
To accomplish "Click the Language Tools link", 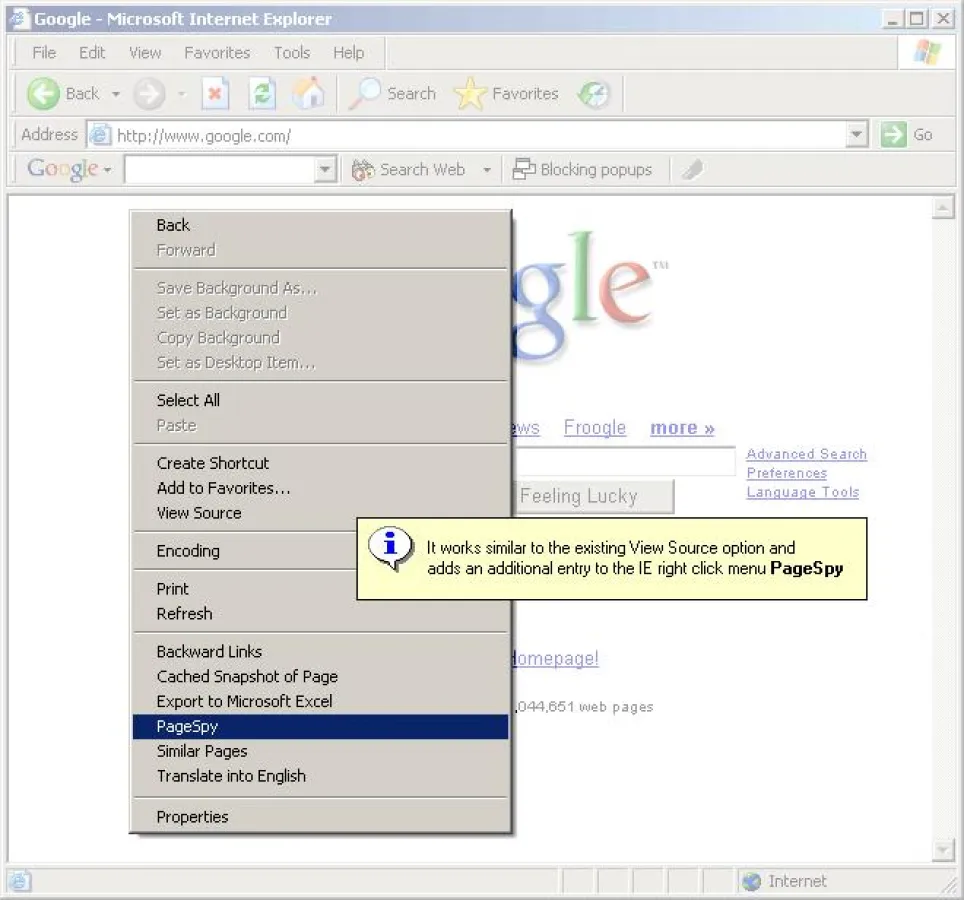I will (802, 492).
